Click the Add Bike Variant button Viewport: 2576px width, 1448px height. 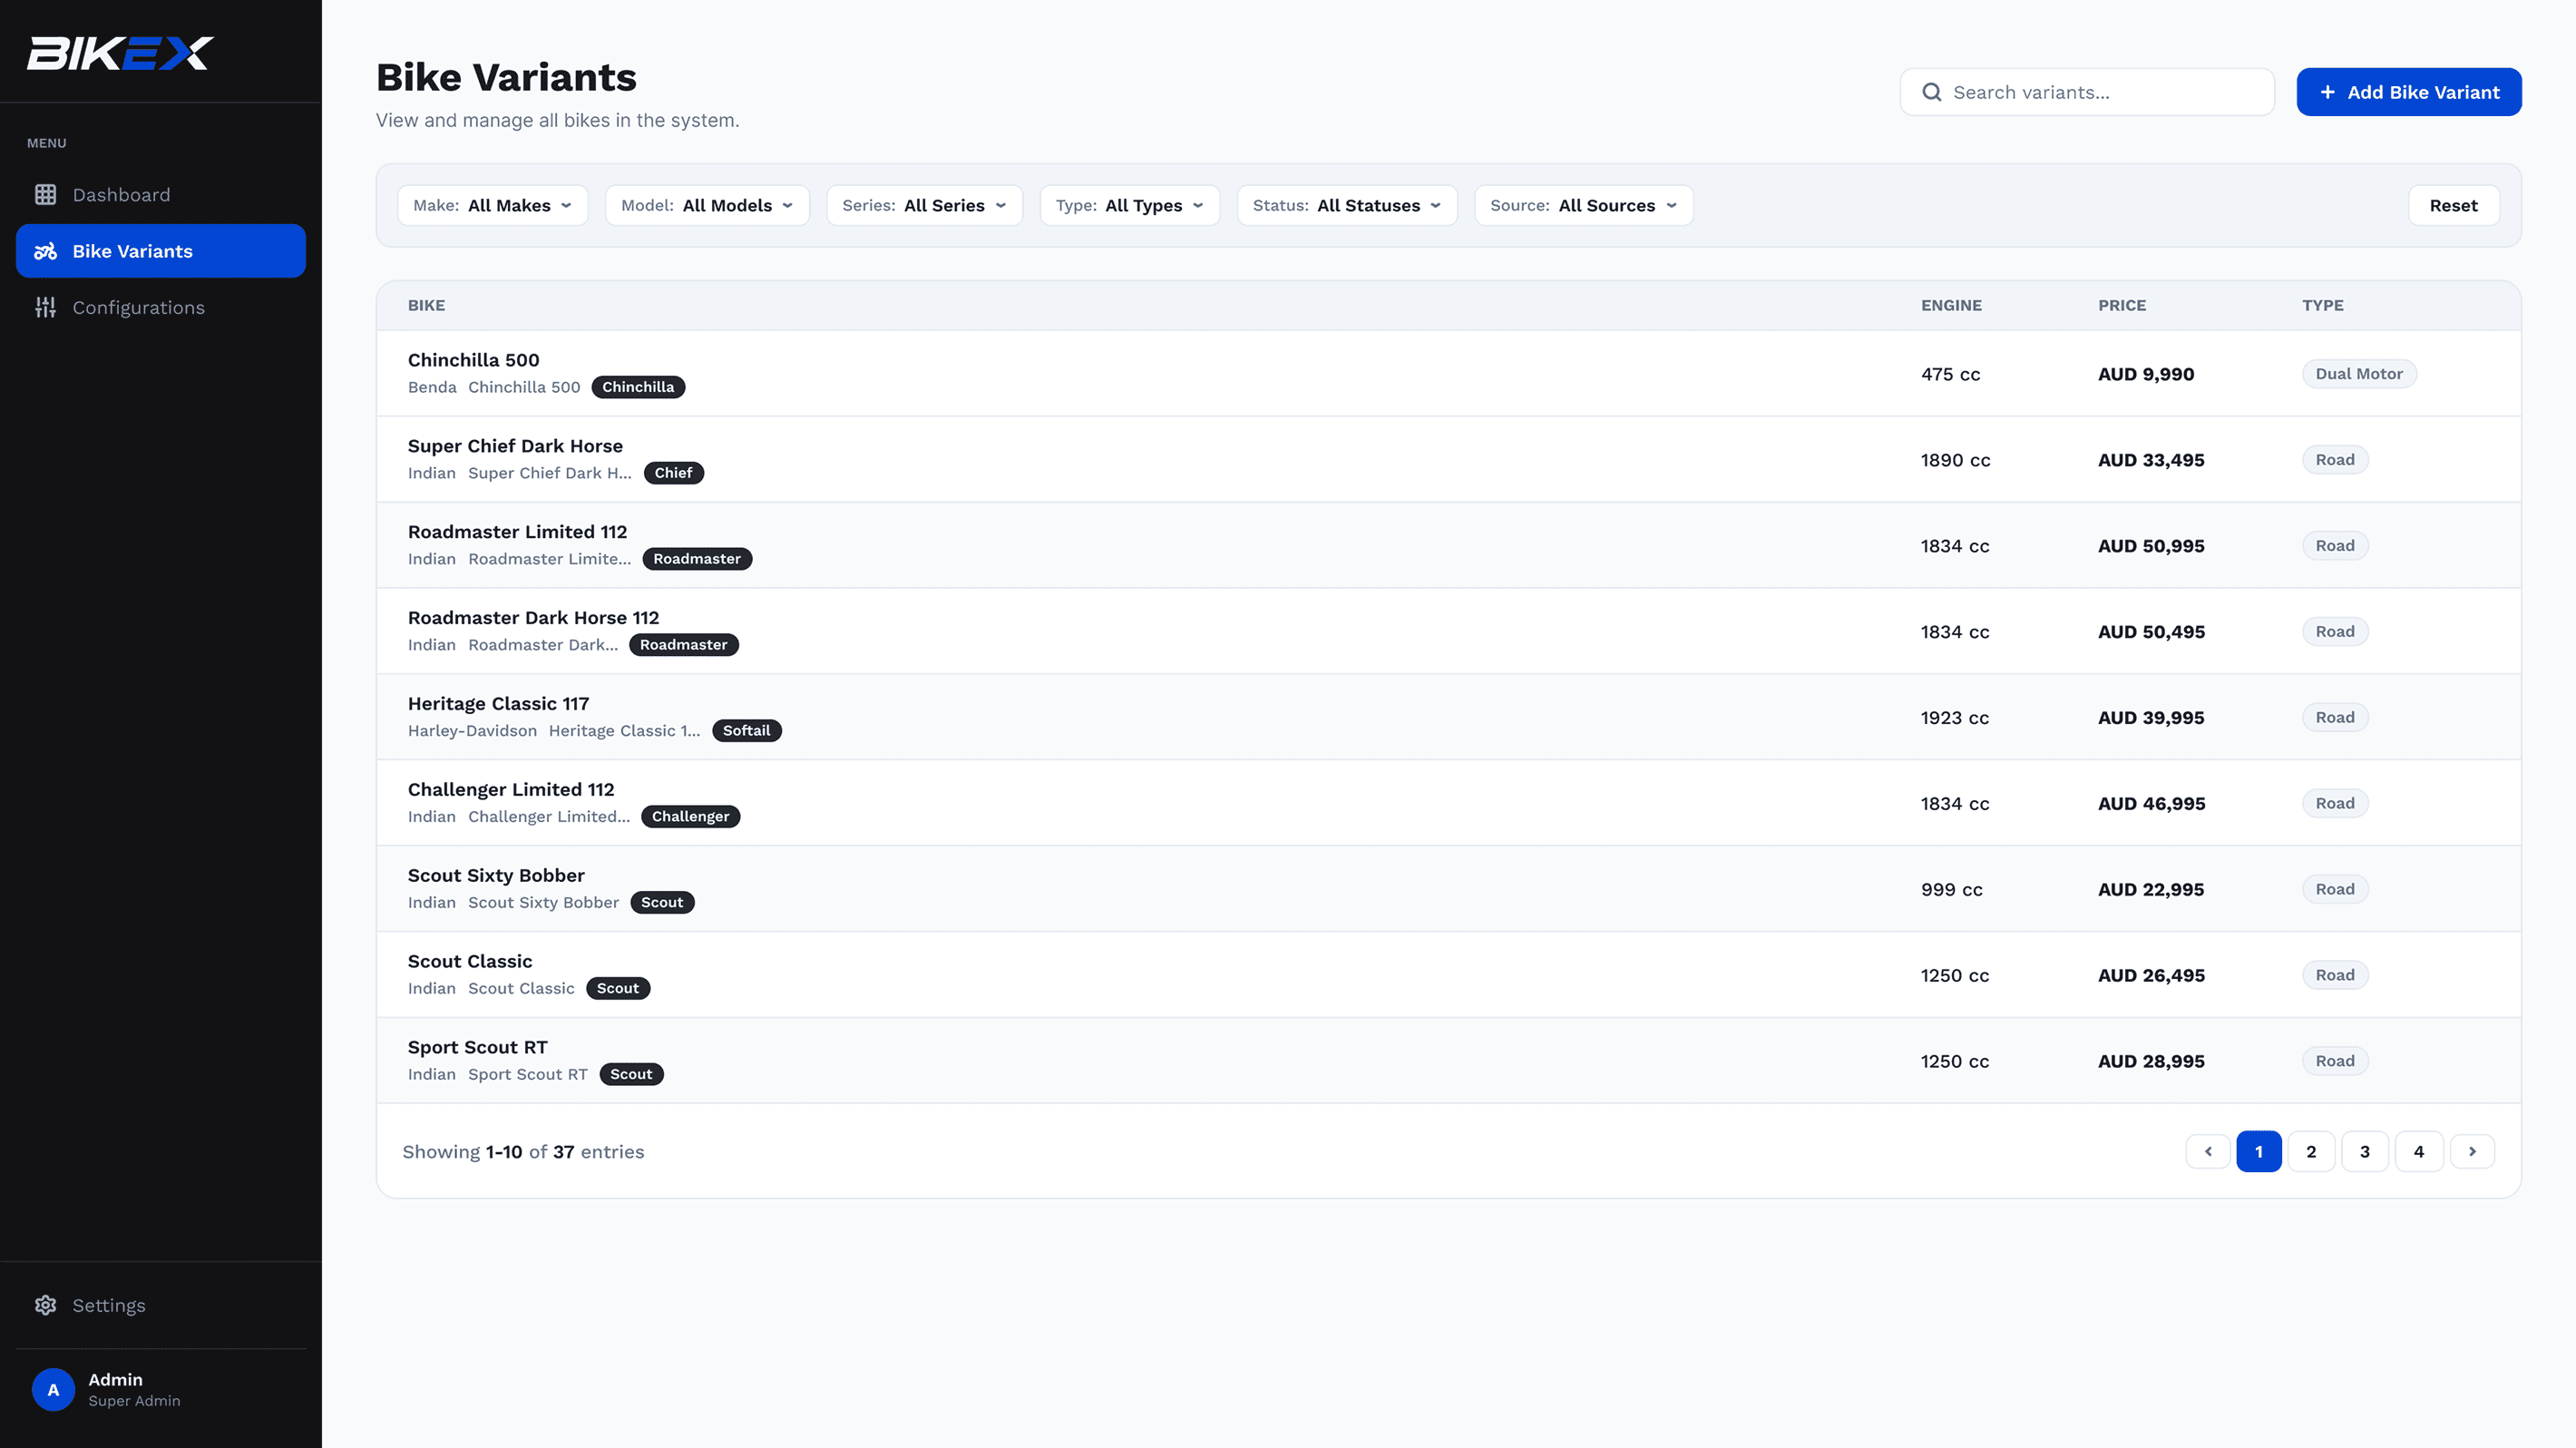[x=2409, y=92]
